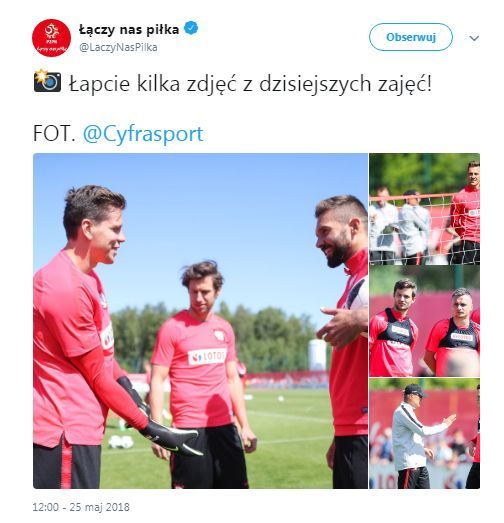Open the bottom-right photo of coach gesturing
504x523 pixels.
tap(425, 434)
